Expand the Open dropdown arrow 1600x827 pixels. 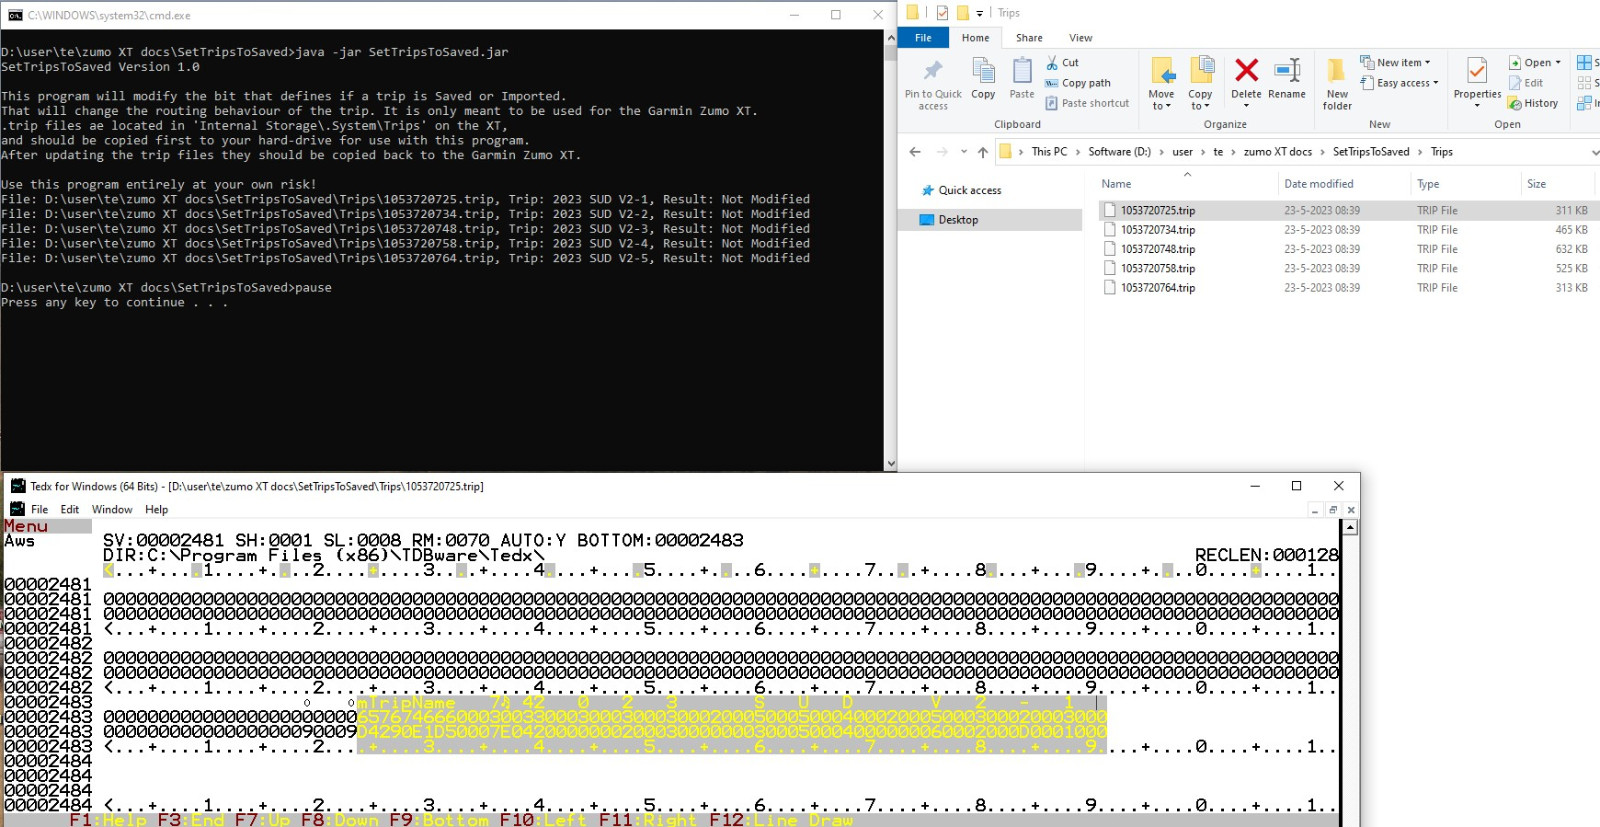pyautogui.click(x=1558, y=63)
